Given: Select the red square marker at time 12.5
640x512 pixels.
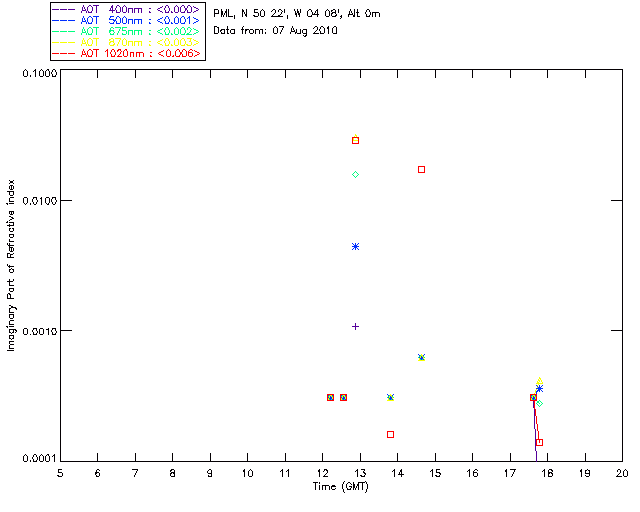Looking at the screenshot, I should tap(344, 398).
